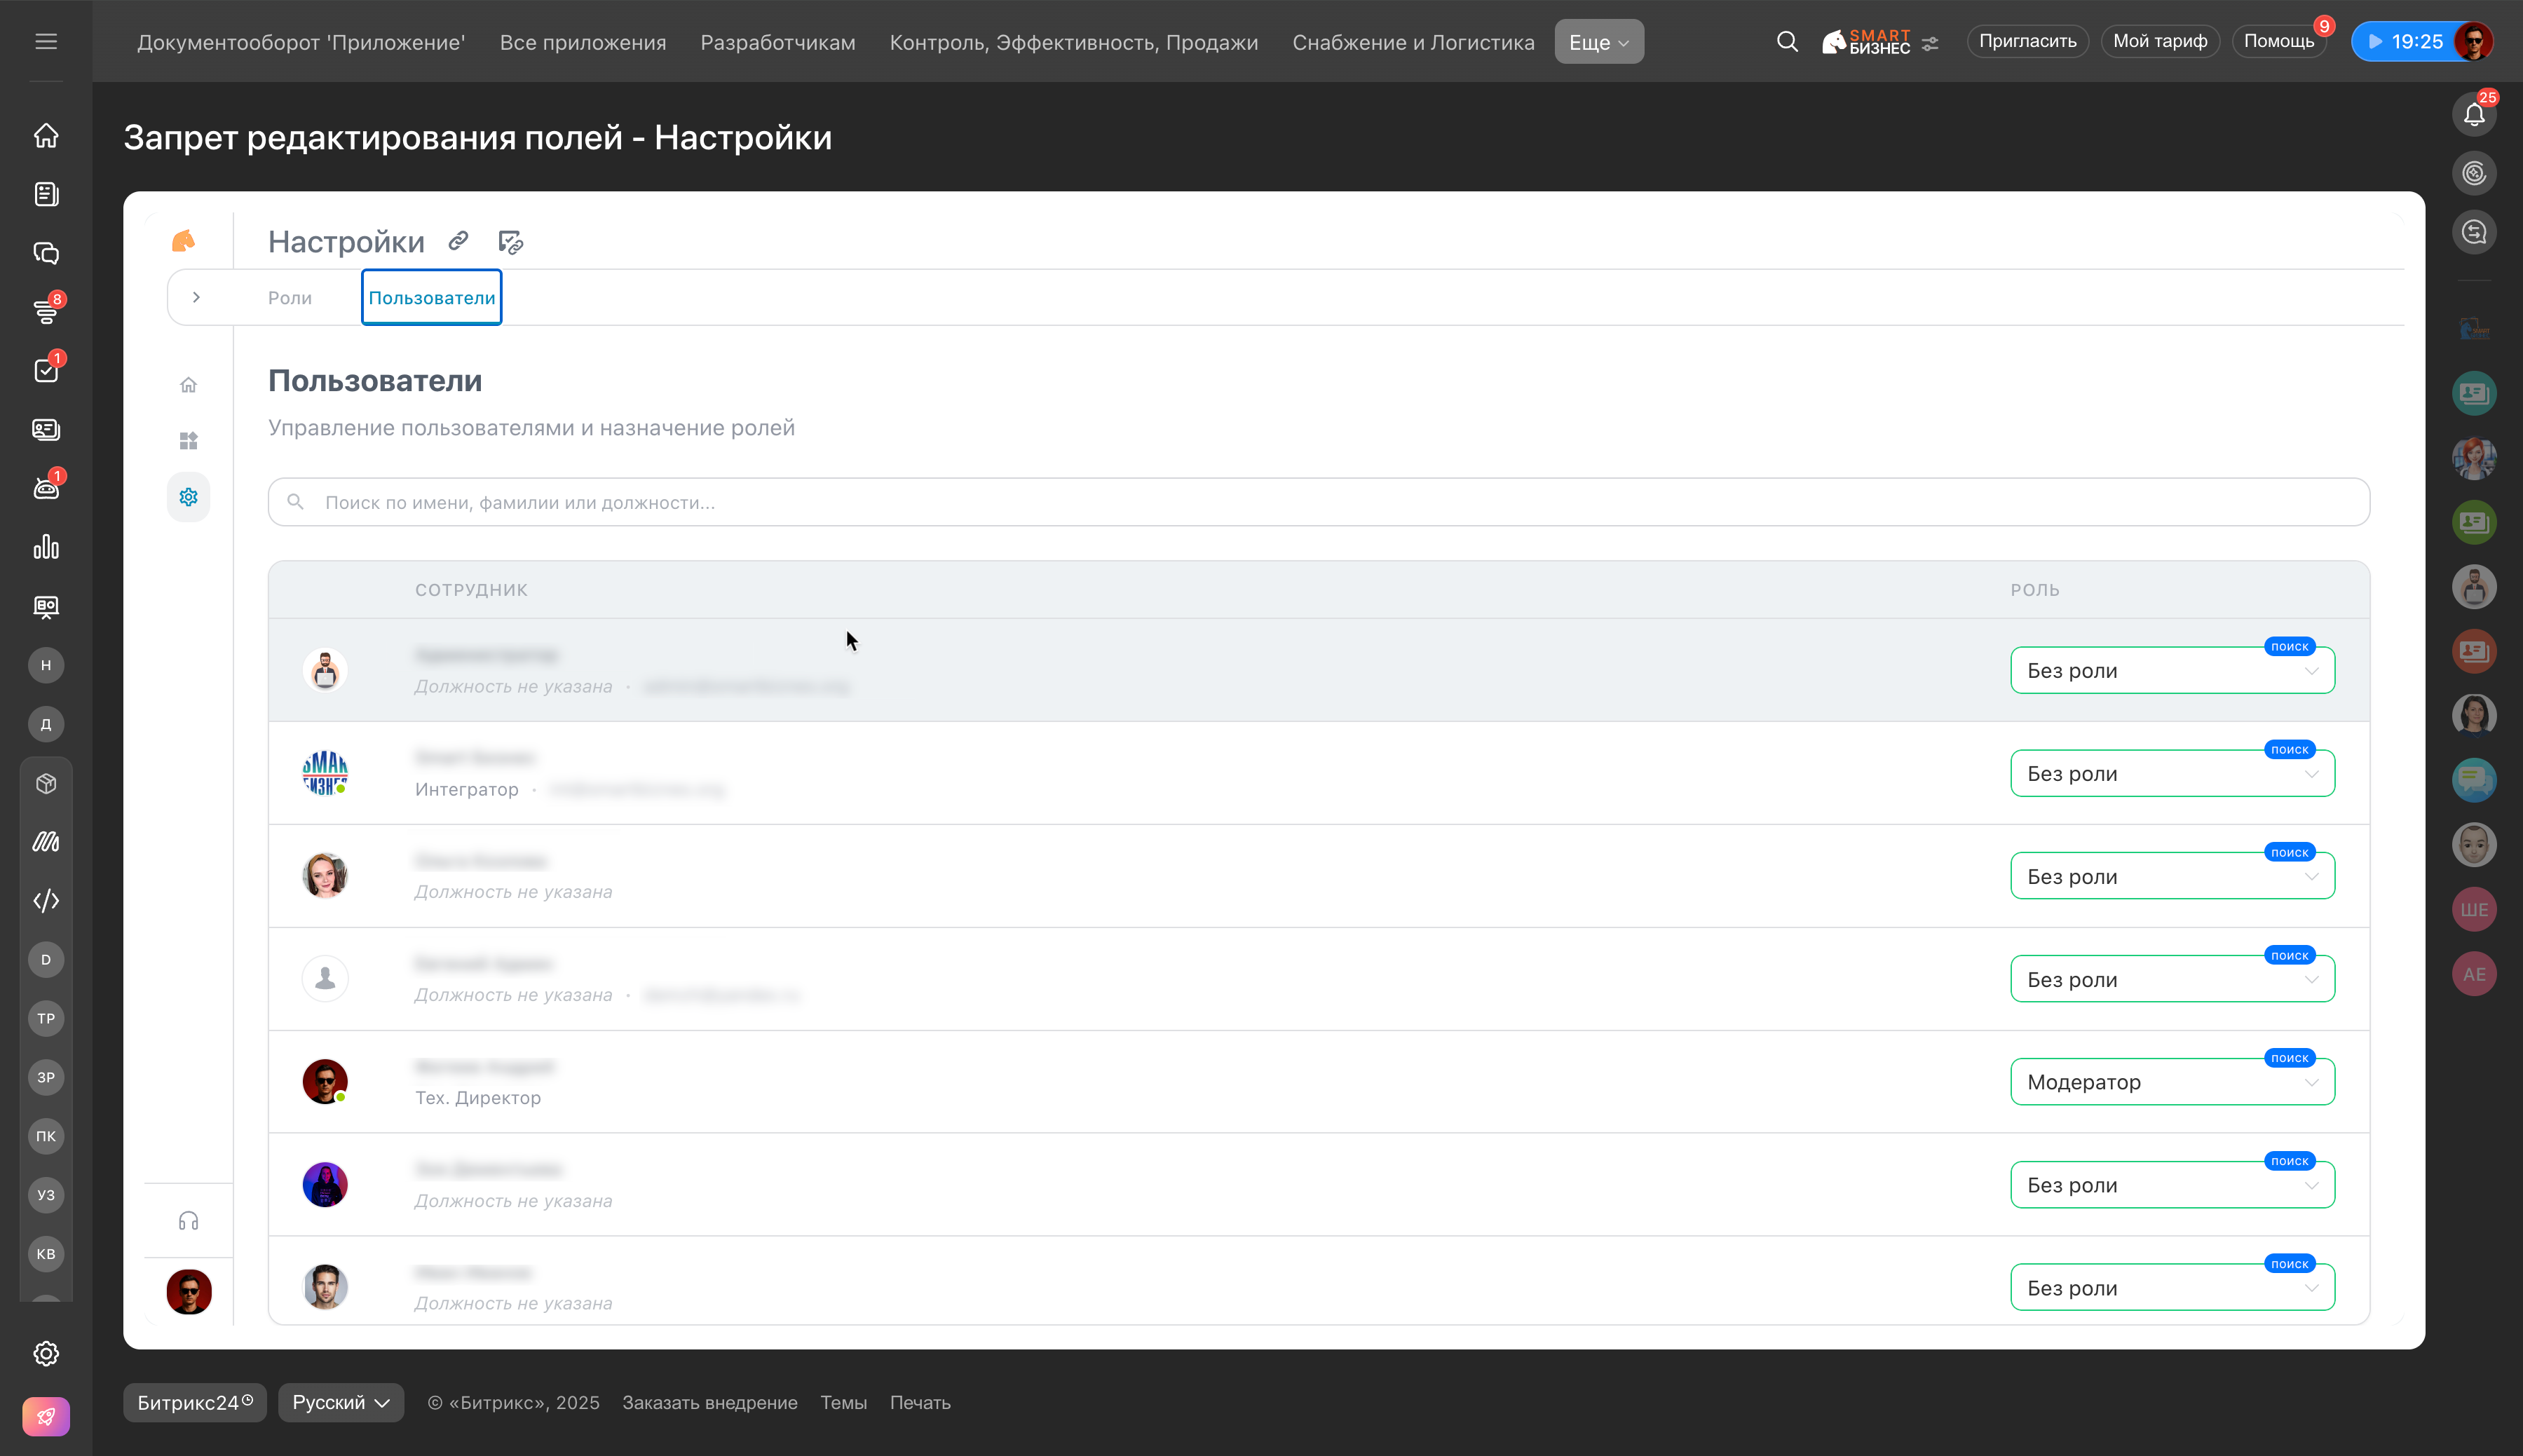Click the employee search input field

click(x=1318, y=502)
